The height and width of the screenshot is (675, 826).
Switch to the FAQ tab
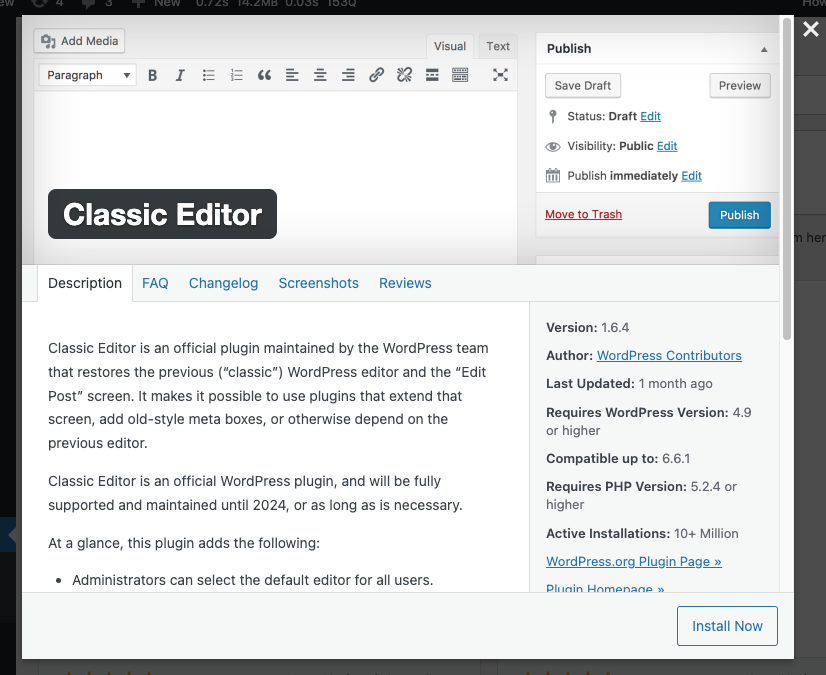pos(155,283)
